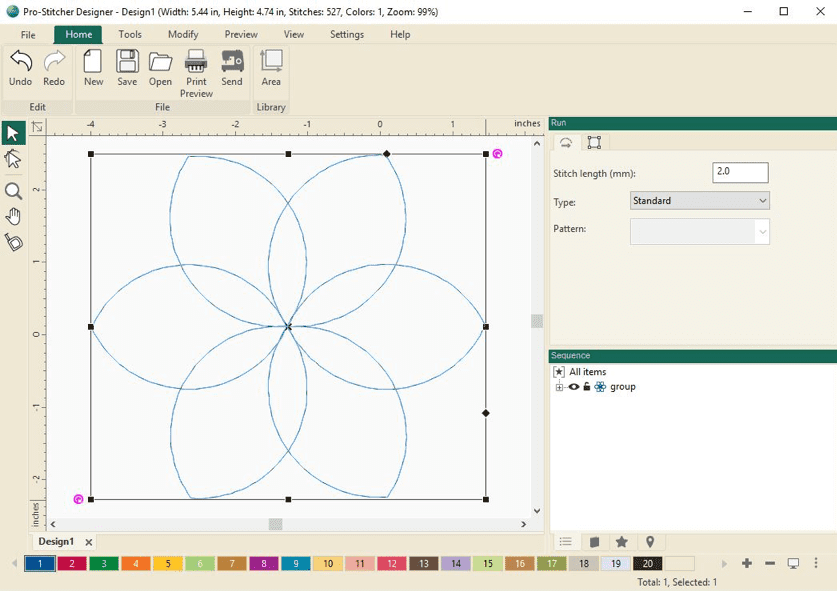Click inside the Stitch length field
837x591 pixels.
click(x=739, y=171)
